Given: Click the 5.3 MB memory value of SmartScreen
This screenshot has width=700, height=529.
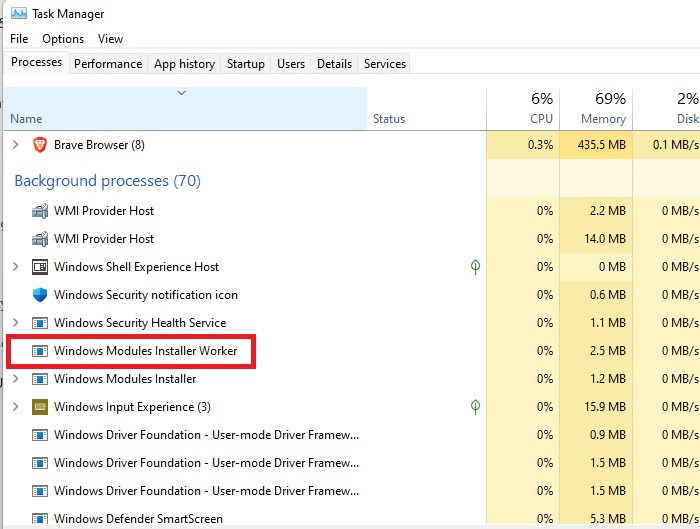Looking at the screenshot, I should pyautogui.click(x=608, y=519).
